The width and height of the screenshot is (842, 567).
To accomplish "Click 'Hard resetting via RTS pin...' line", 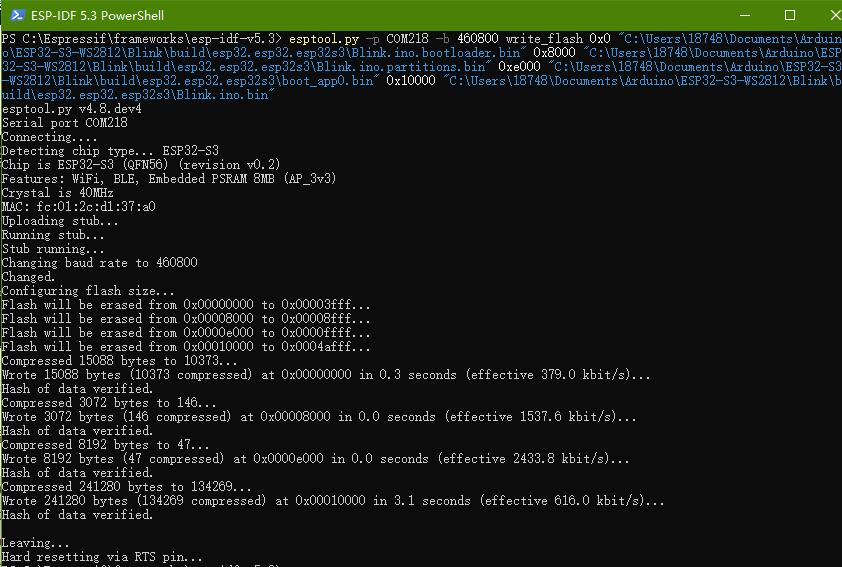I will coord(102,557).
